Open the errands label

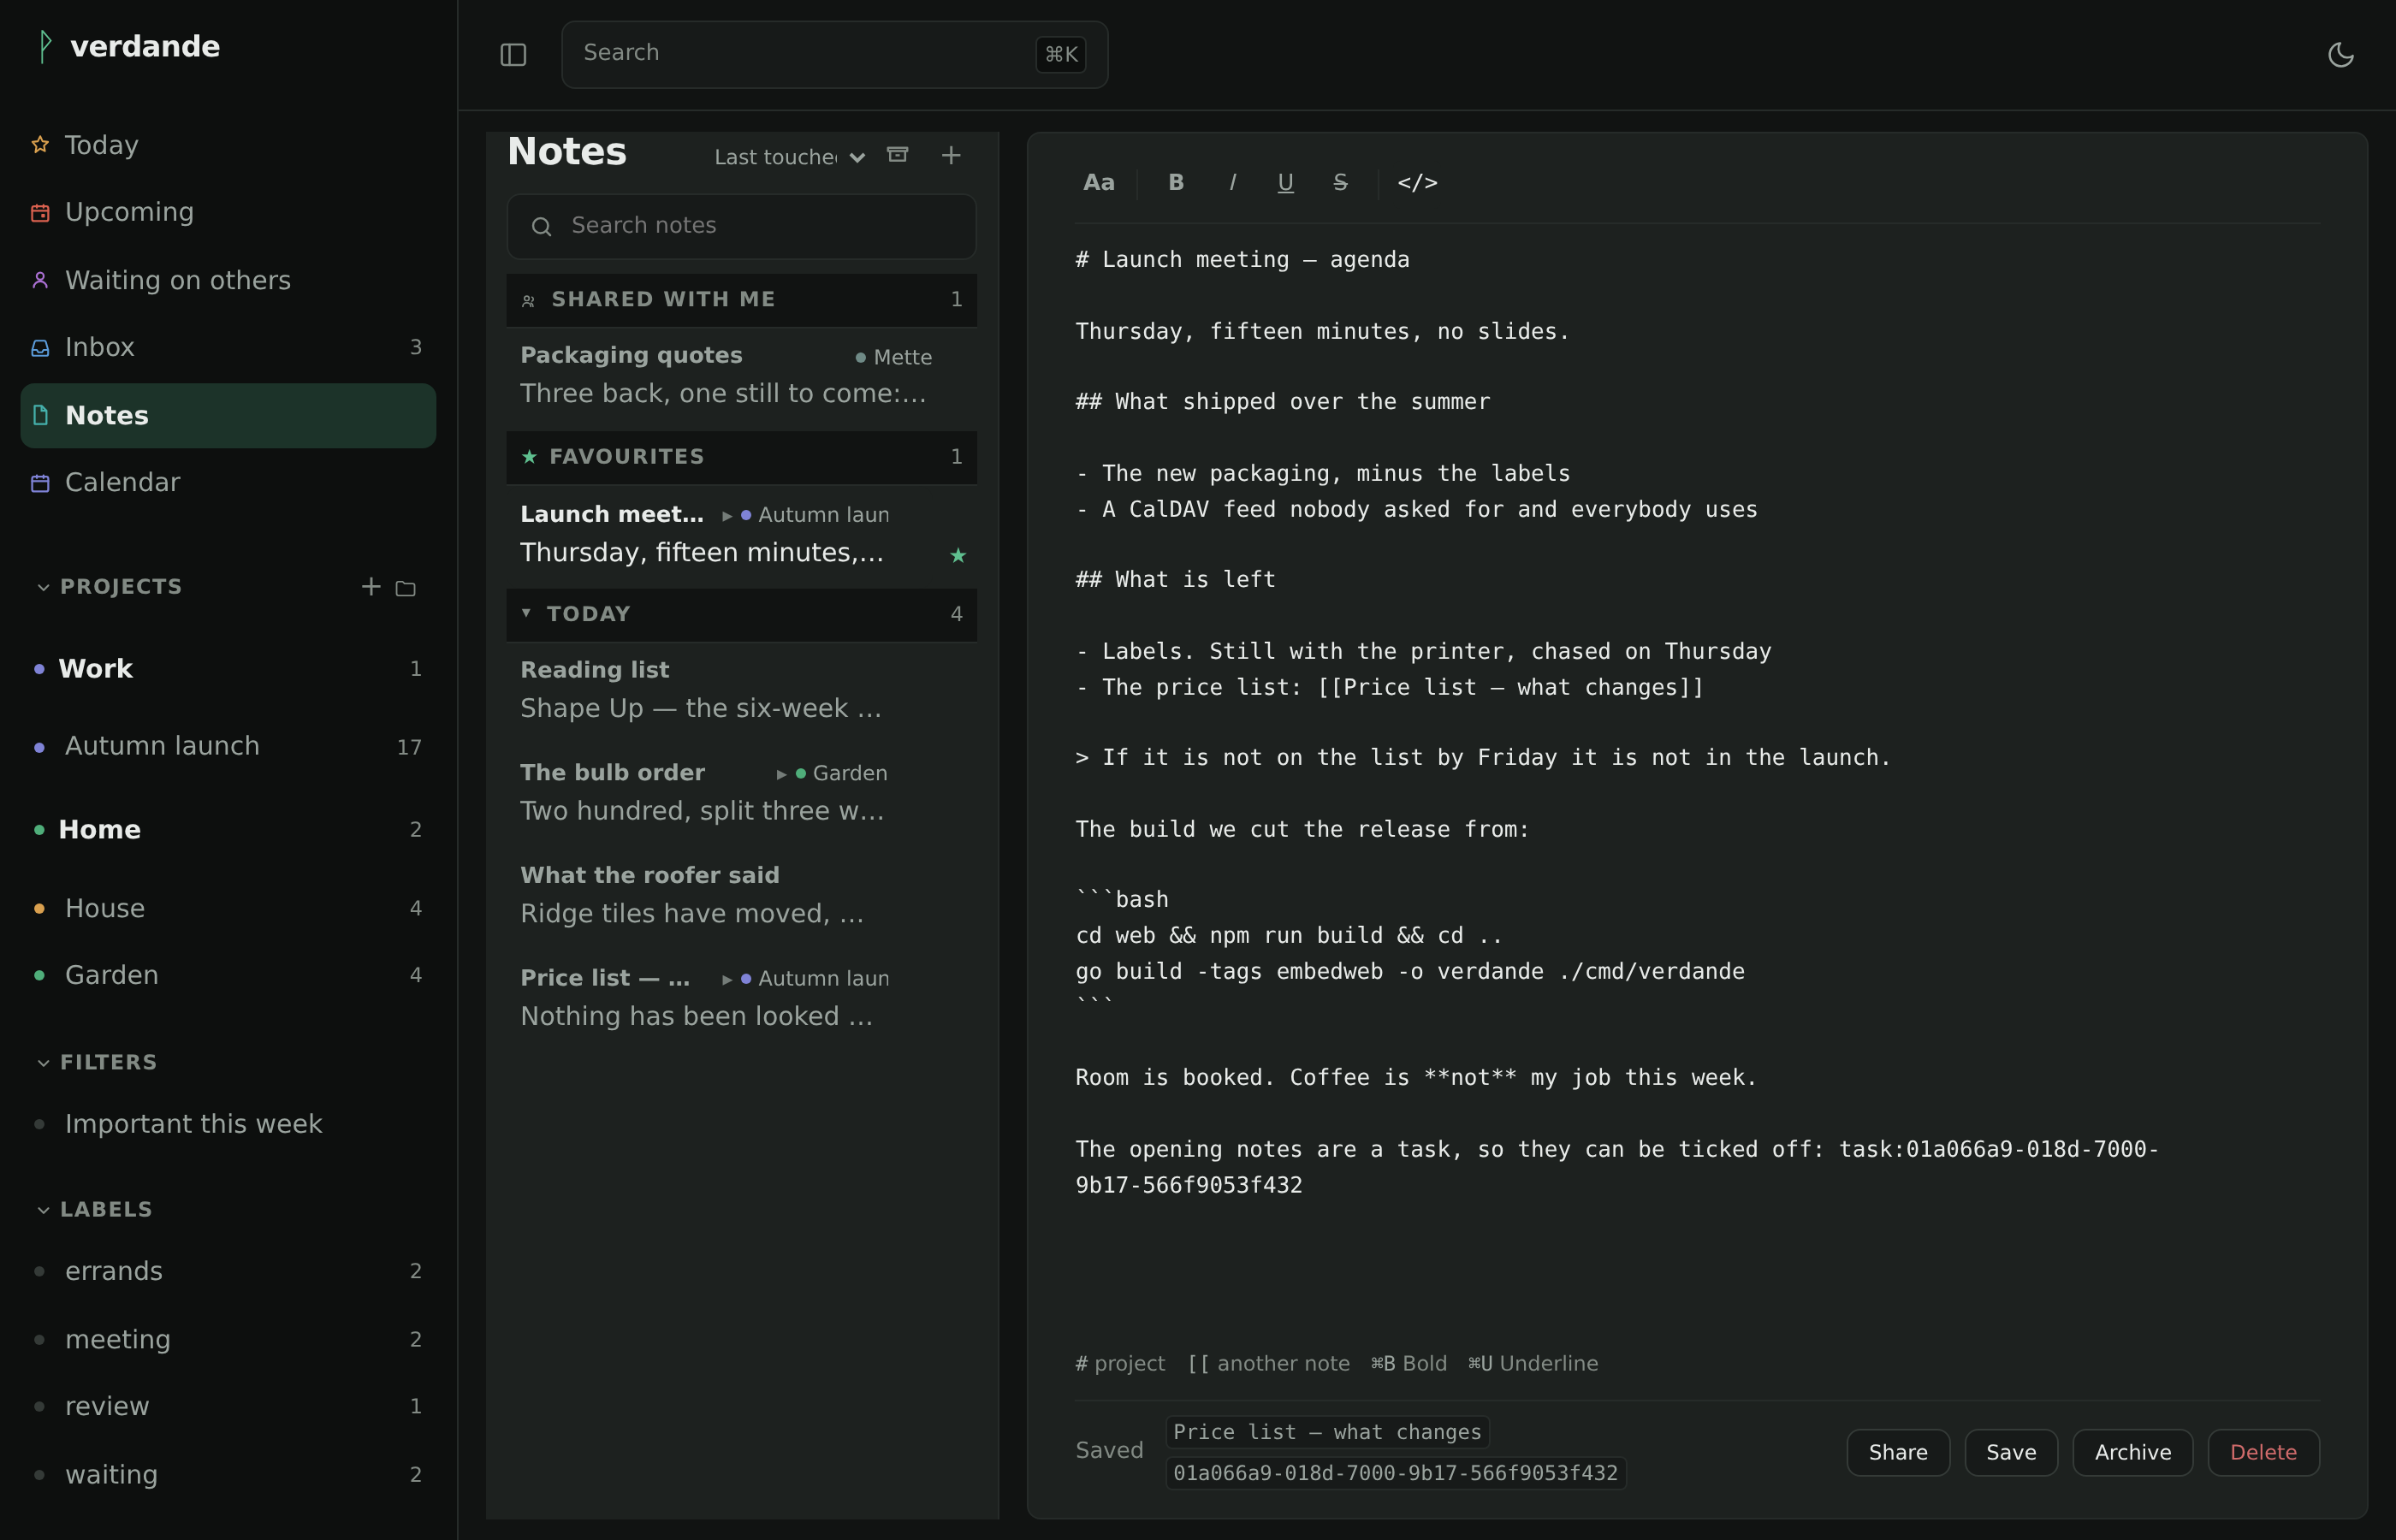tap(228, 1271)
